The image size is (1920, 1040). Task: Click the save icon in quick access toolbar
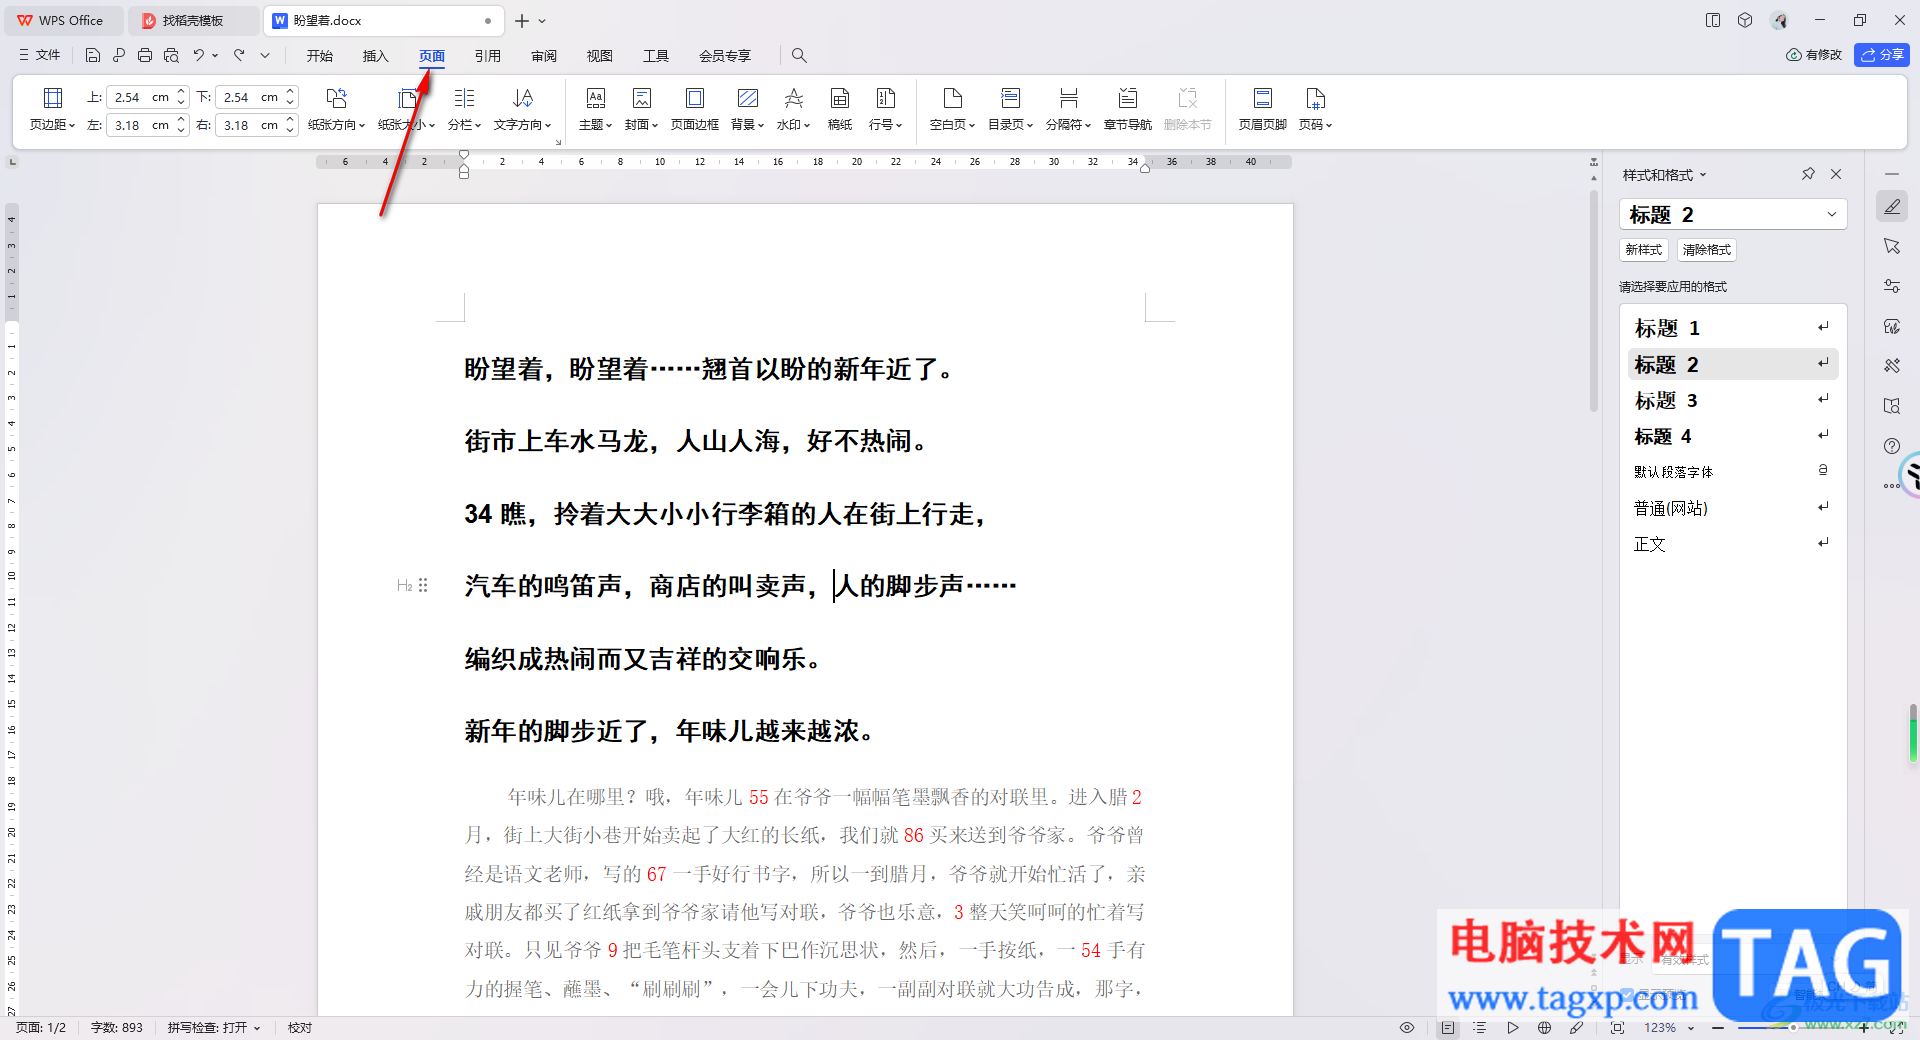[x=93, y=55]
